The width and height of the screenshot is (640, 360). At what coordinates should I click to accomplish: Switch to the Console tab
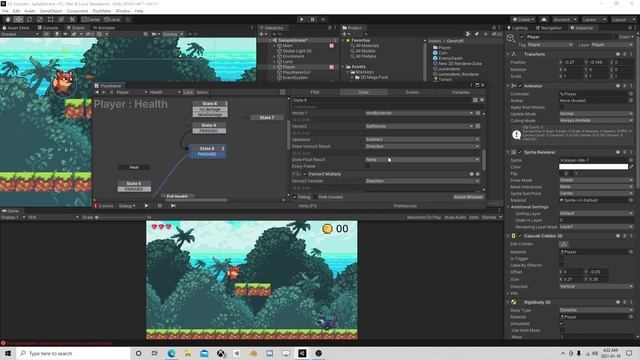48,28
